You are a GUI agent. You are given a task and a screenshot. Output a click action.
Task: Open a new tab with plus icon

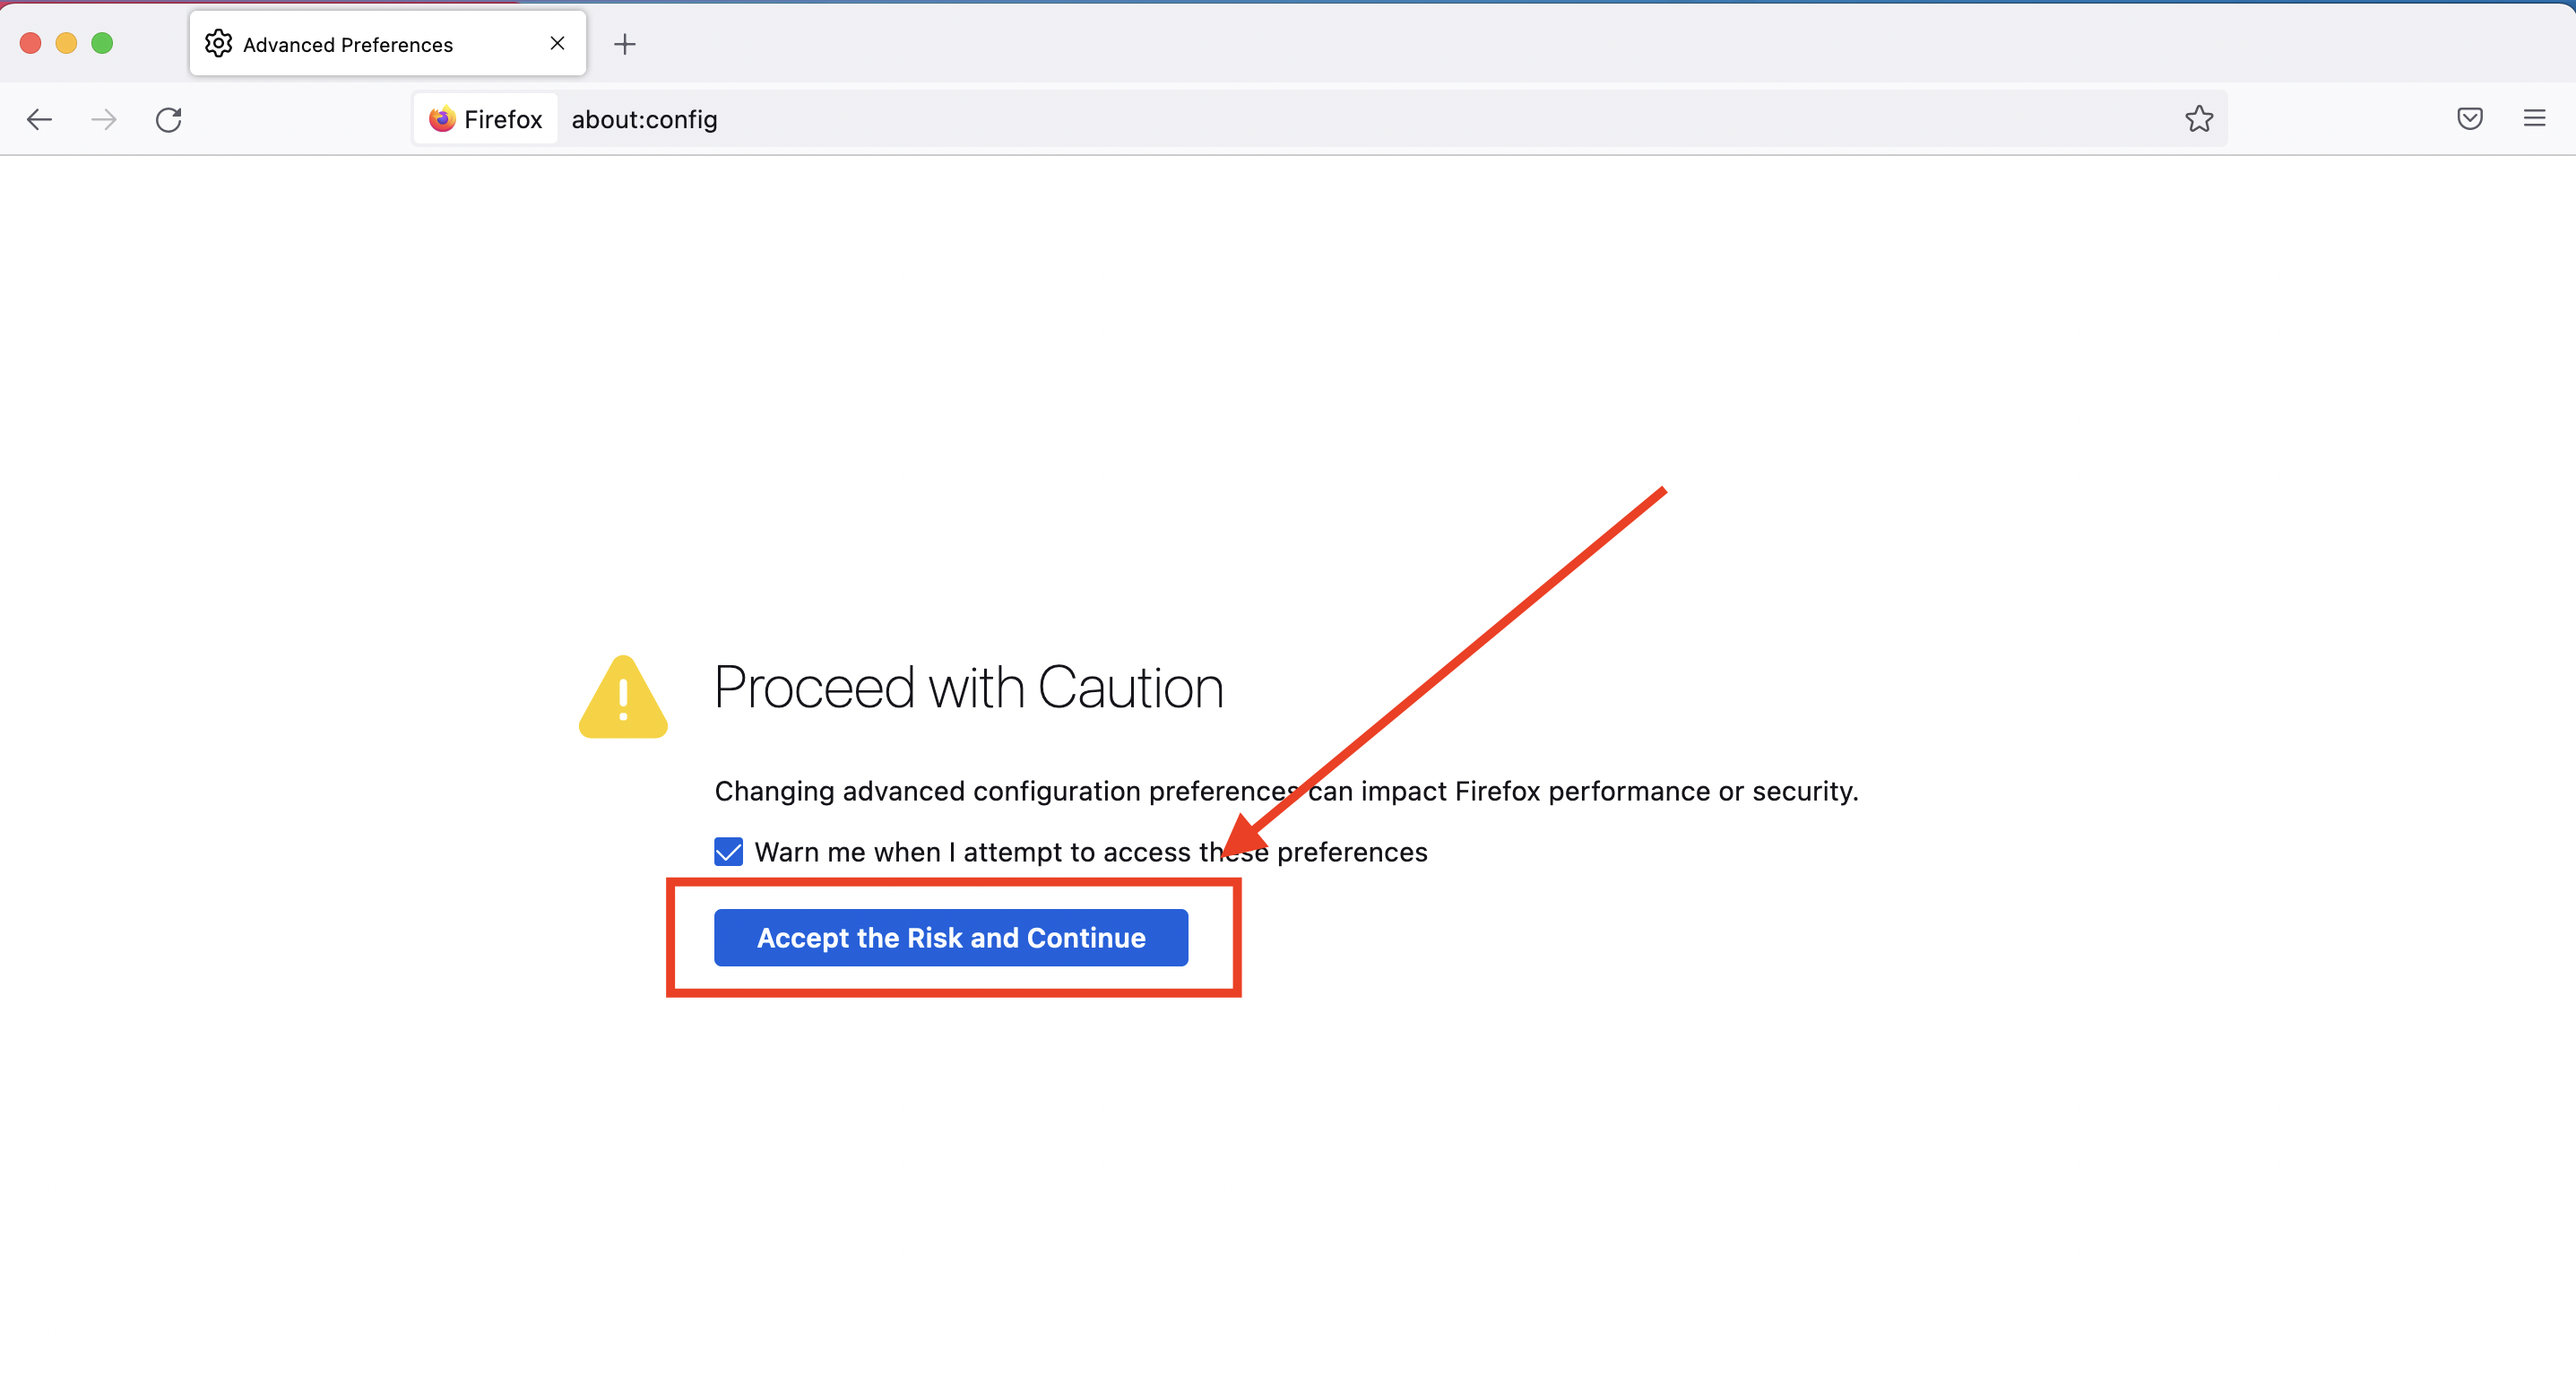(625, 44)
